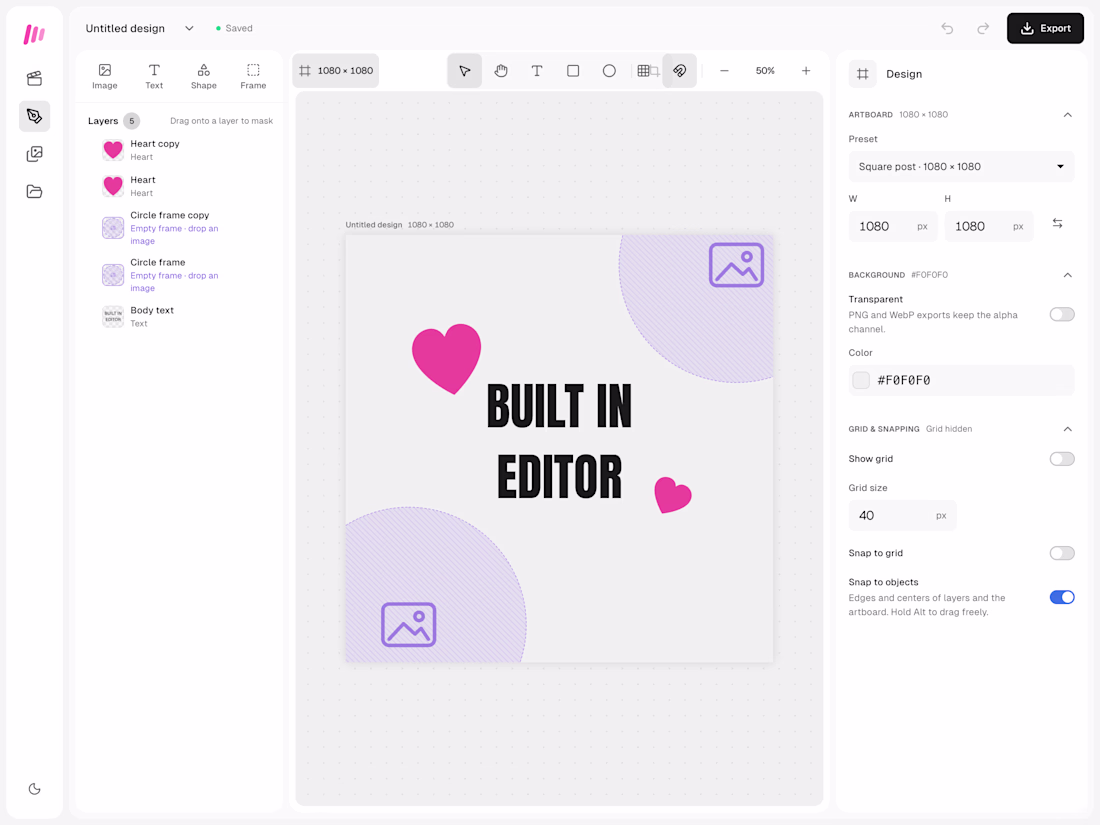Open the Square post preset dropdown
The width and height of the screenshot is (1100, 825).
pos(961,166)
